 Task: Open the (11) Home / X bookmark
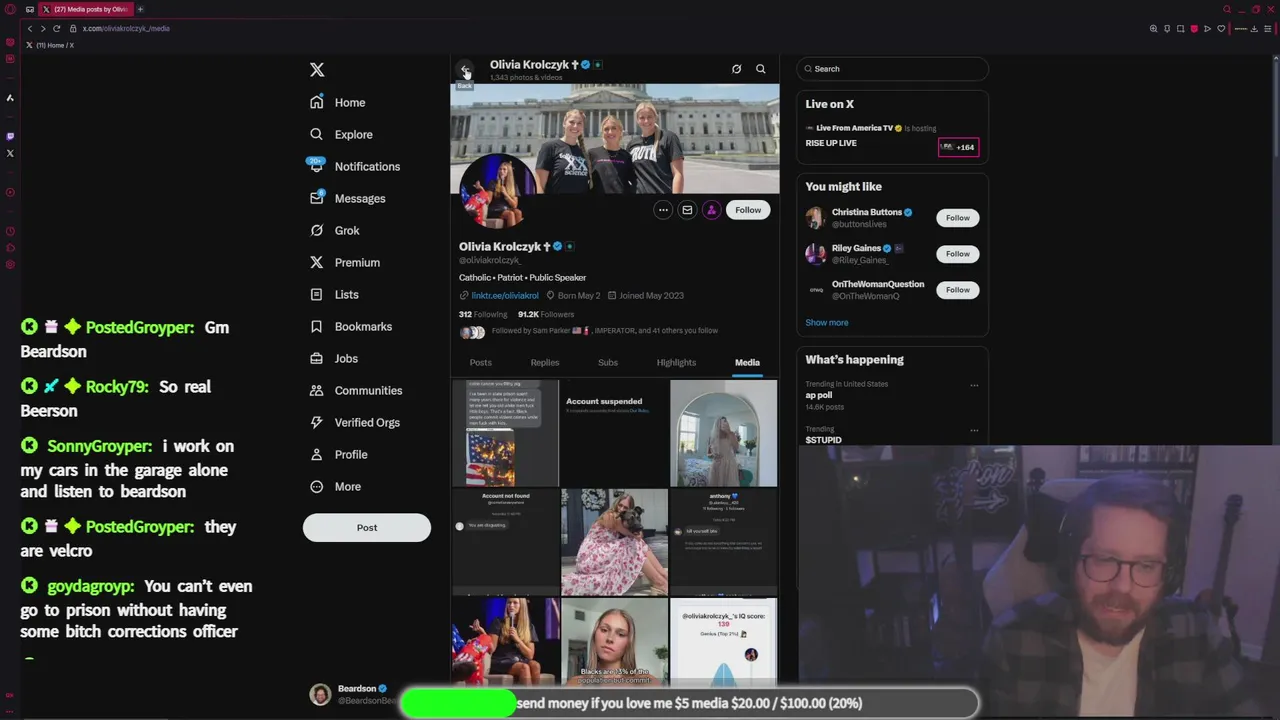coord(51,45)
